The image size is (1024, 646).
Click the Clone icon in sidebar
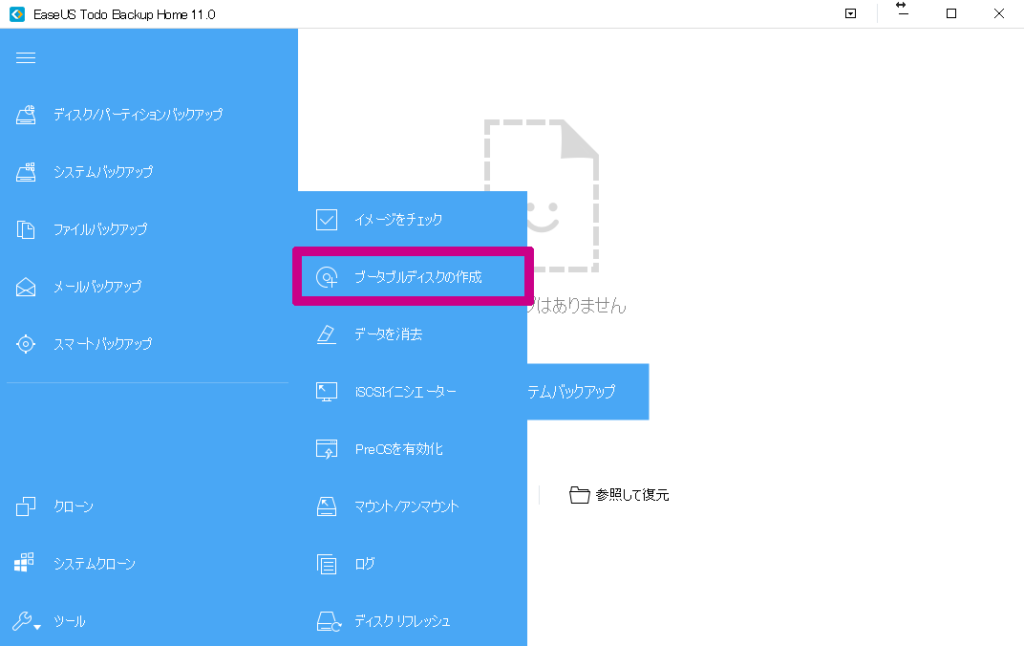pos(26,507)
